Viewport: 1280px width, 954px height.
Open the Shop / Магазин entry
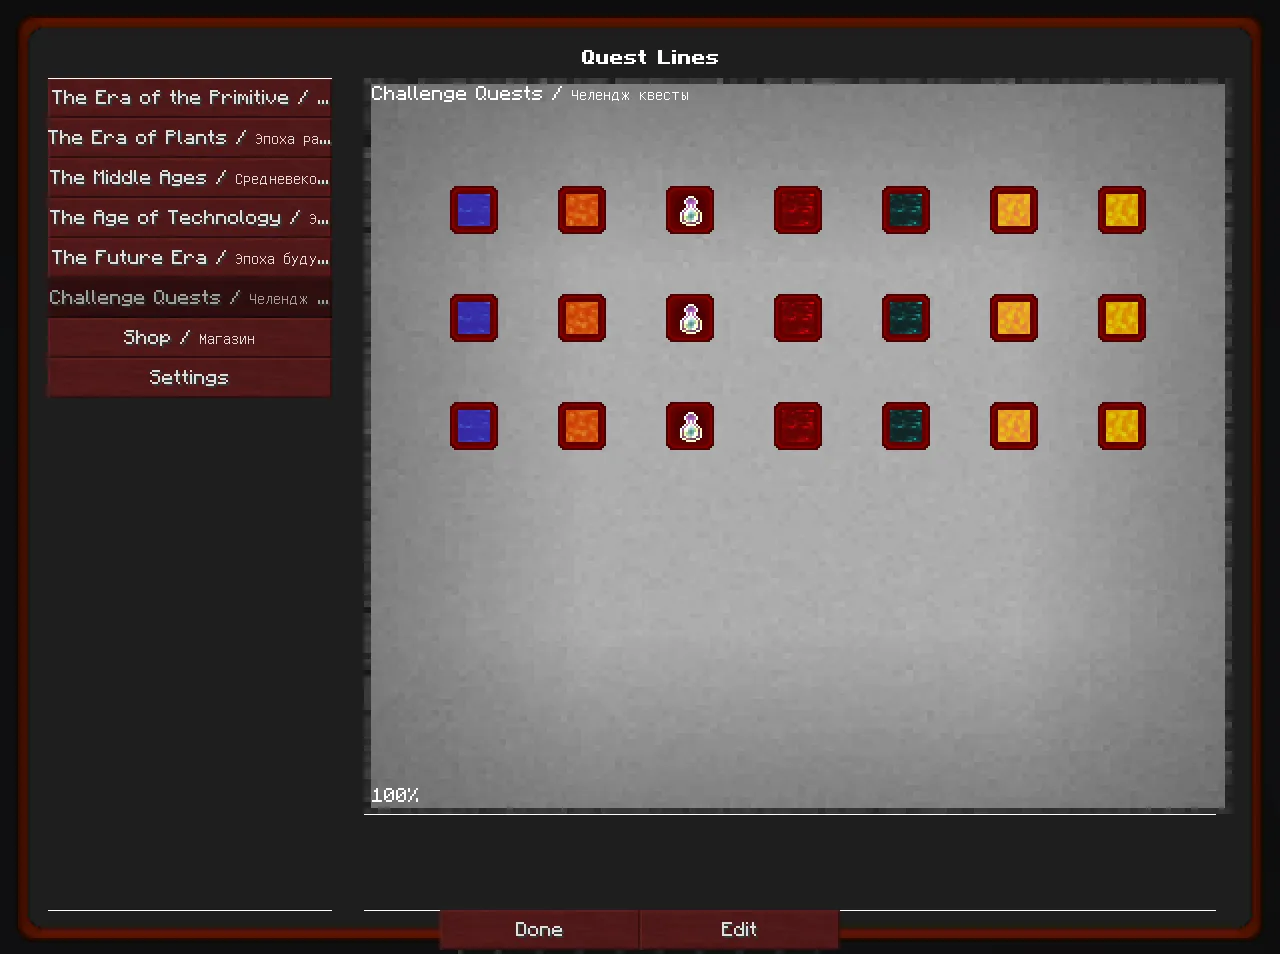(190, 338)
